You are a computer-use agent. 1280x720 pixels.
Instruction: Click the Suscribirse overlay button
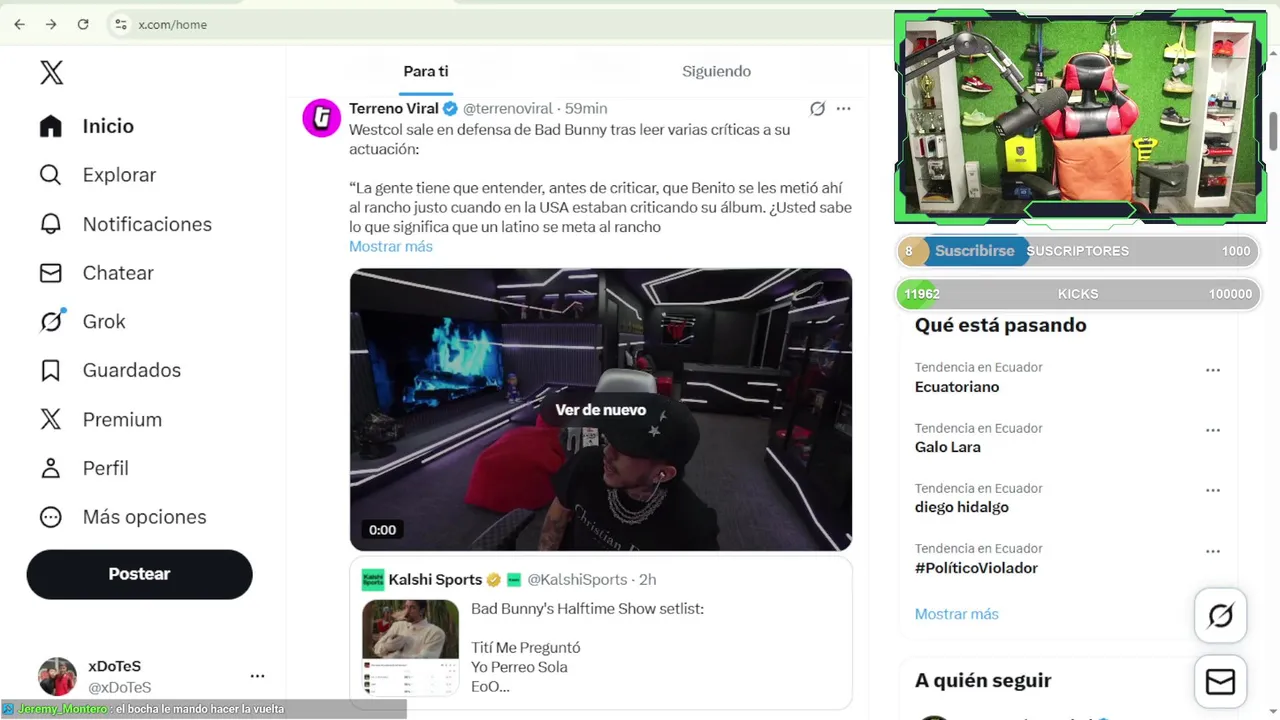coord(974,251)
